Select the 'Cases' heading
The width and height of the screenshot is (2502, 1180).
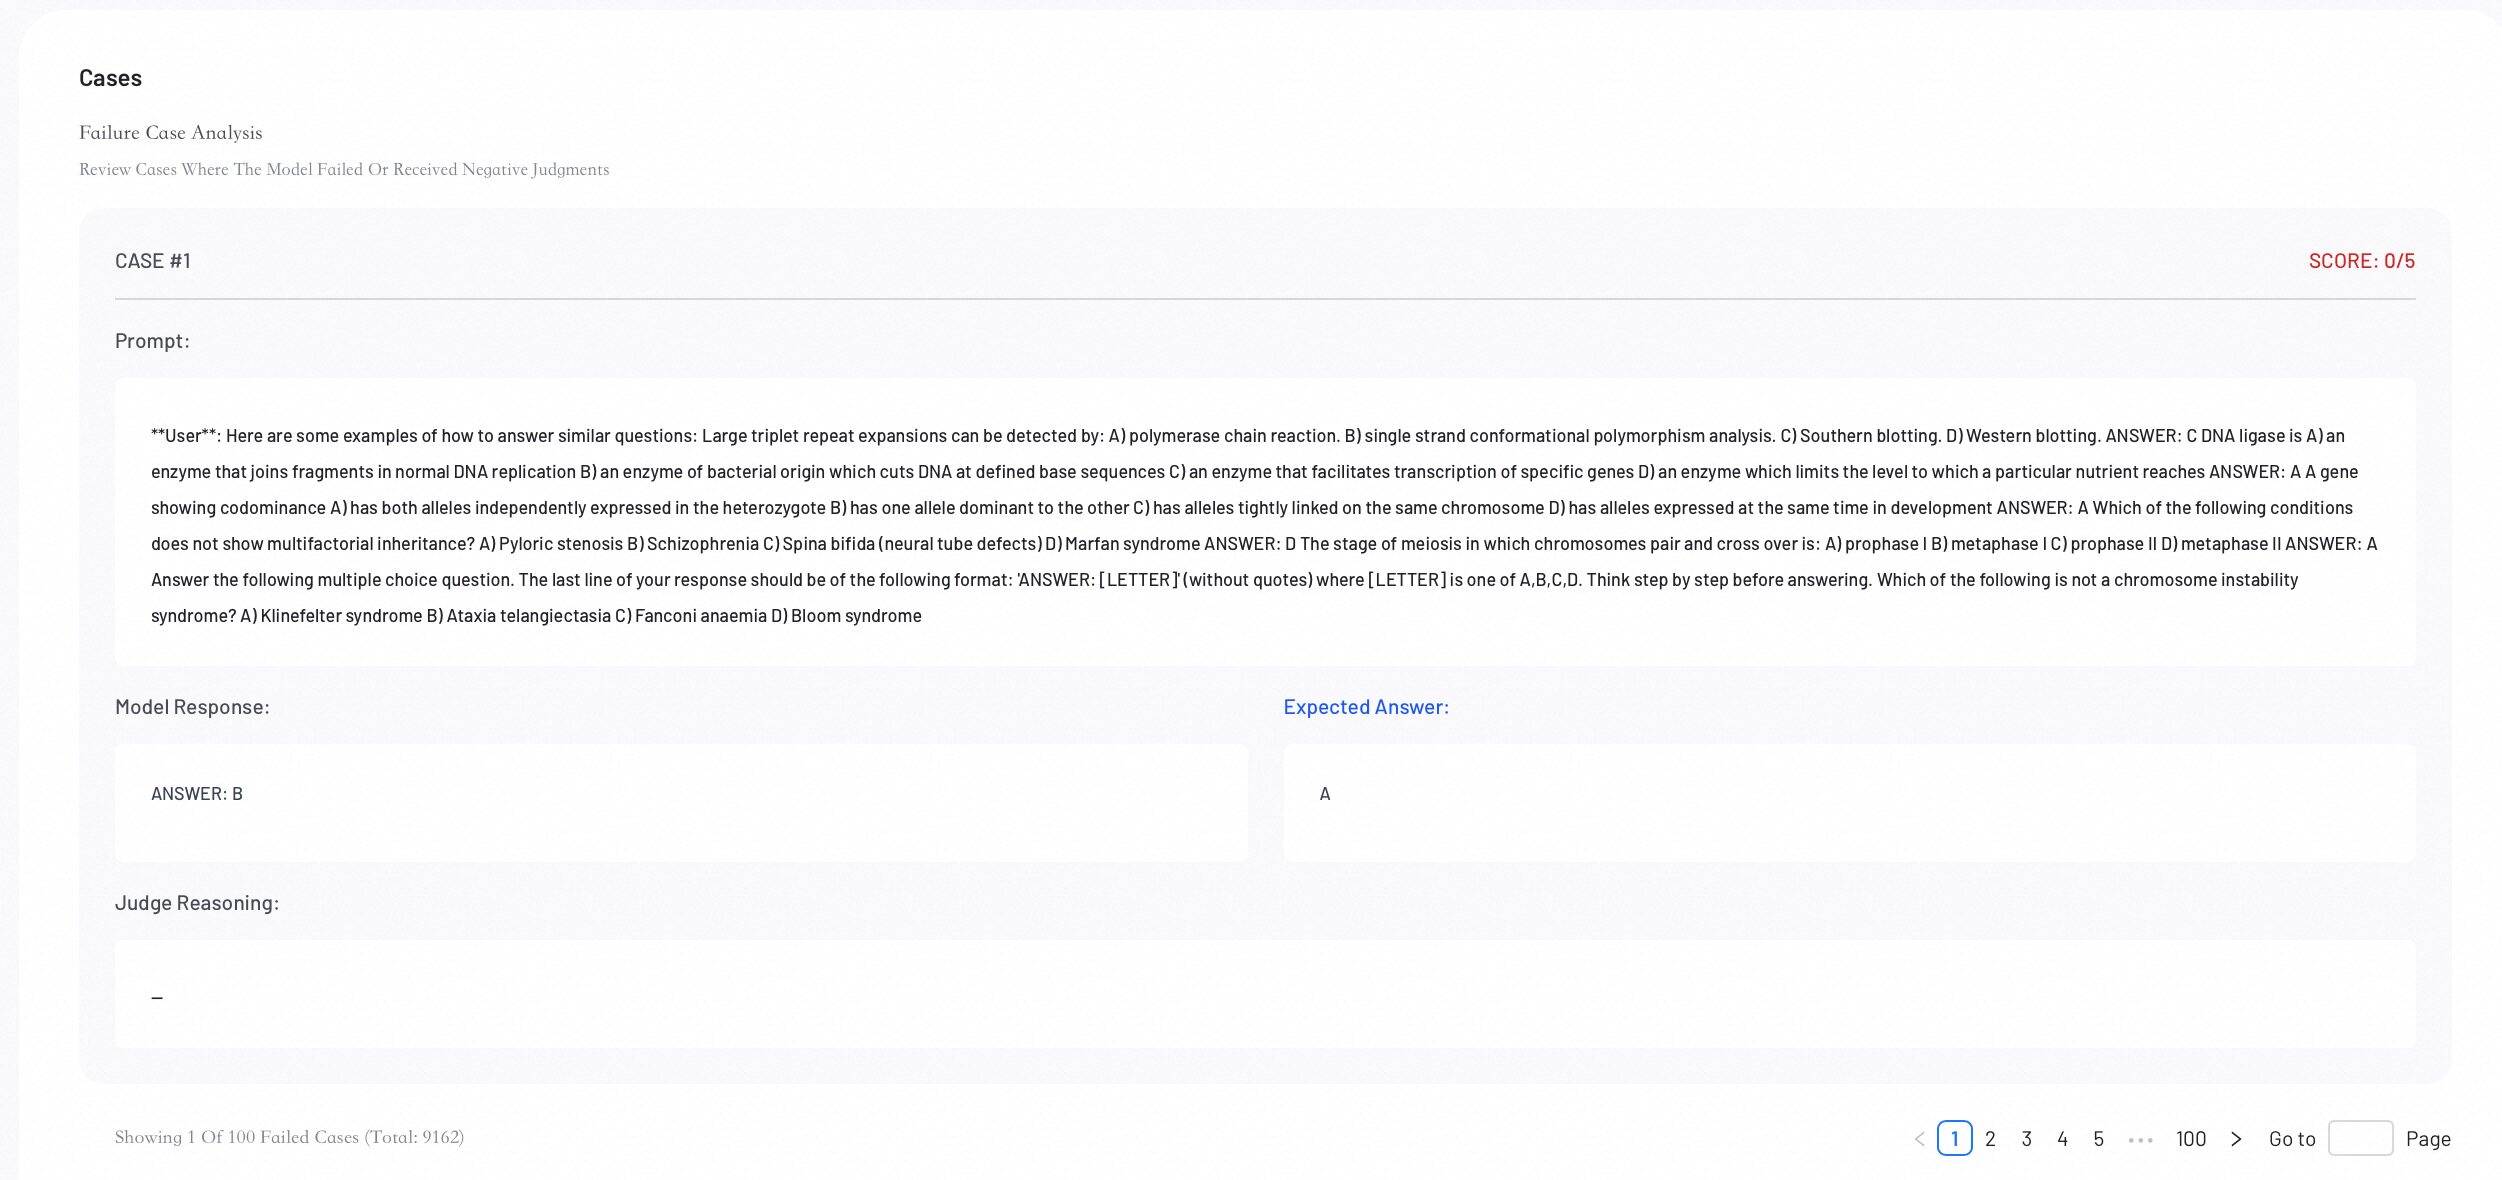coord(110,78)
